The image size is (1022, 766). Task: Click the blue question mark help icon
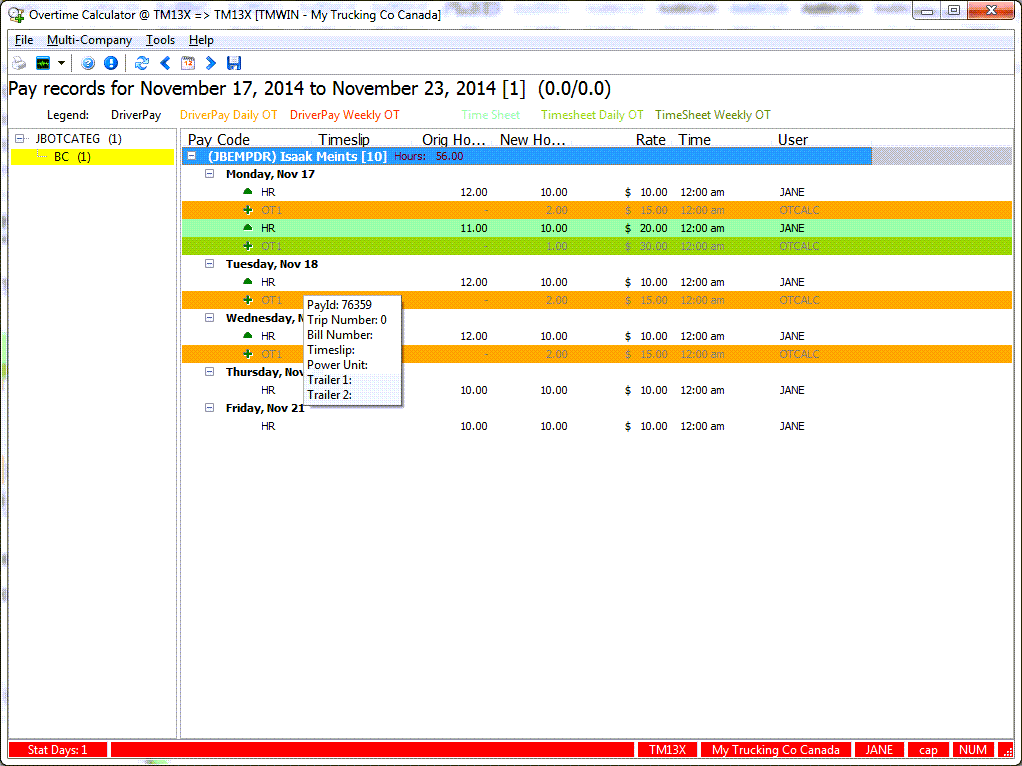(88, 63)
